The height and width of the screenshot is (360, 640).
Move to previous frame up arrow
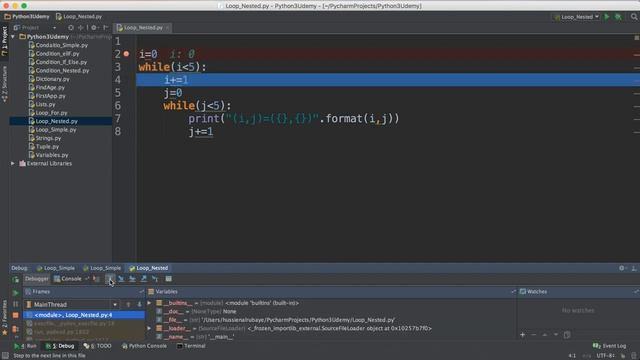[128, 304]
